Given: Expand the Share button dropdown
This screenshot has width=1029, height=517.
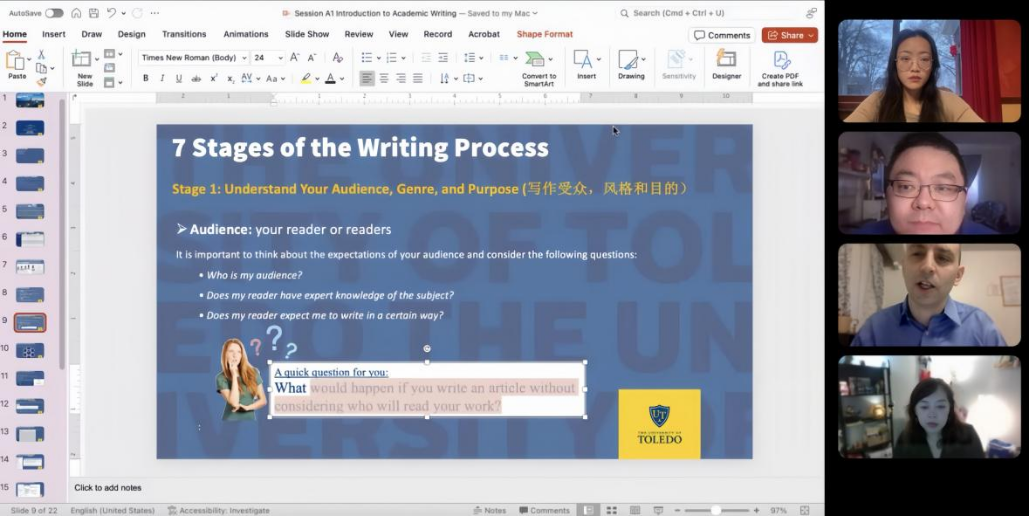Looking at the screenshot, I should click(811, 35).
